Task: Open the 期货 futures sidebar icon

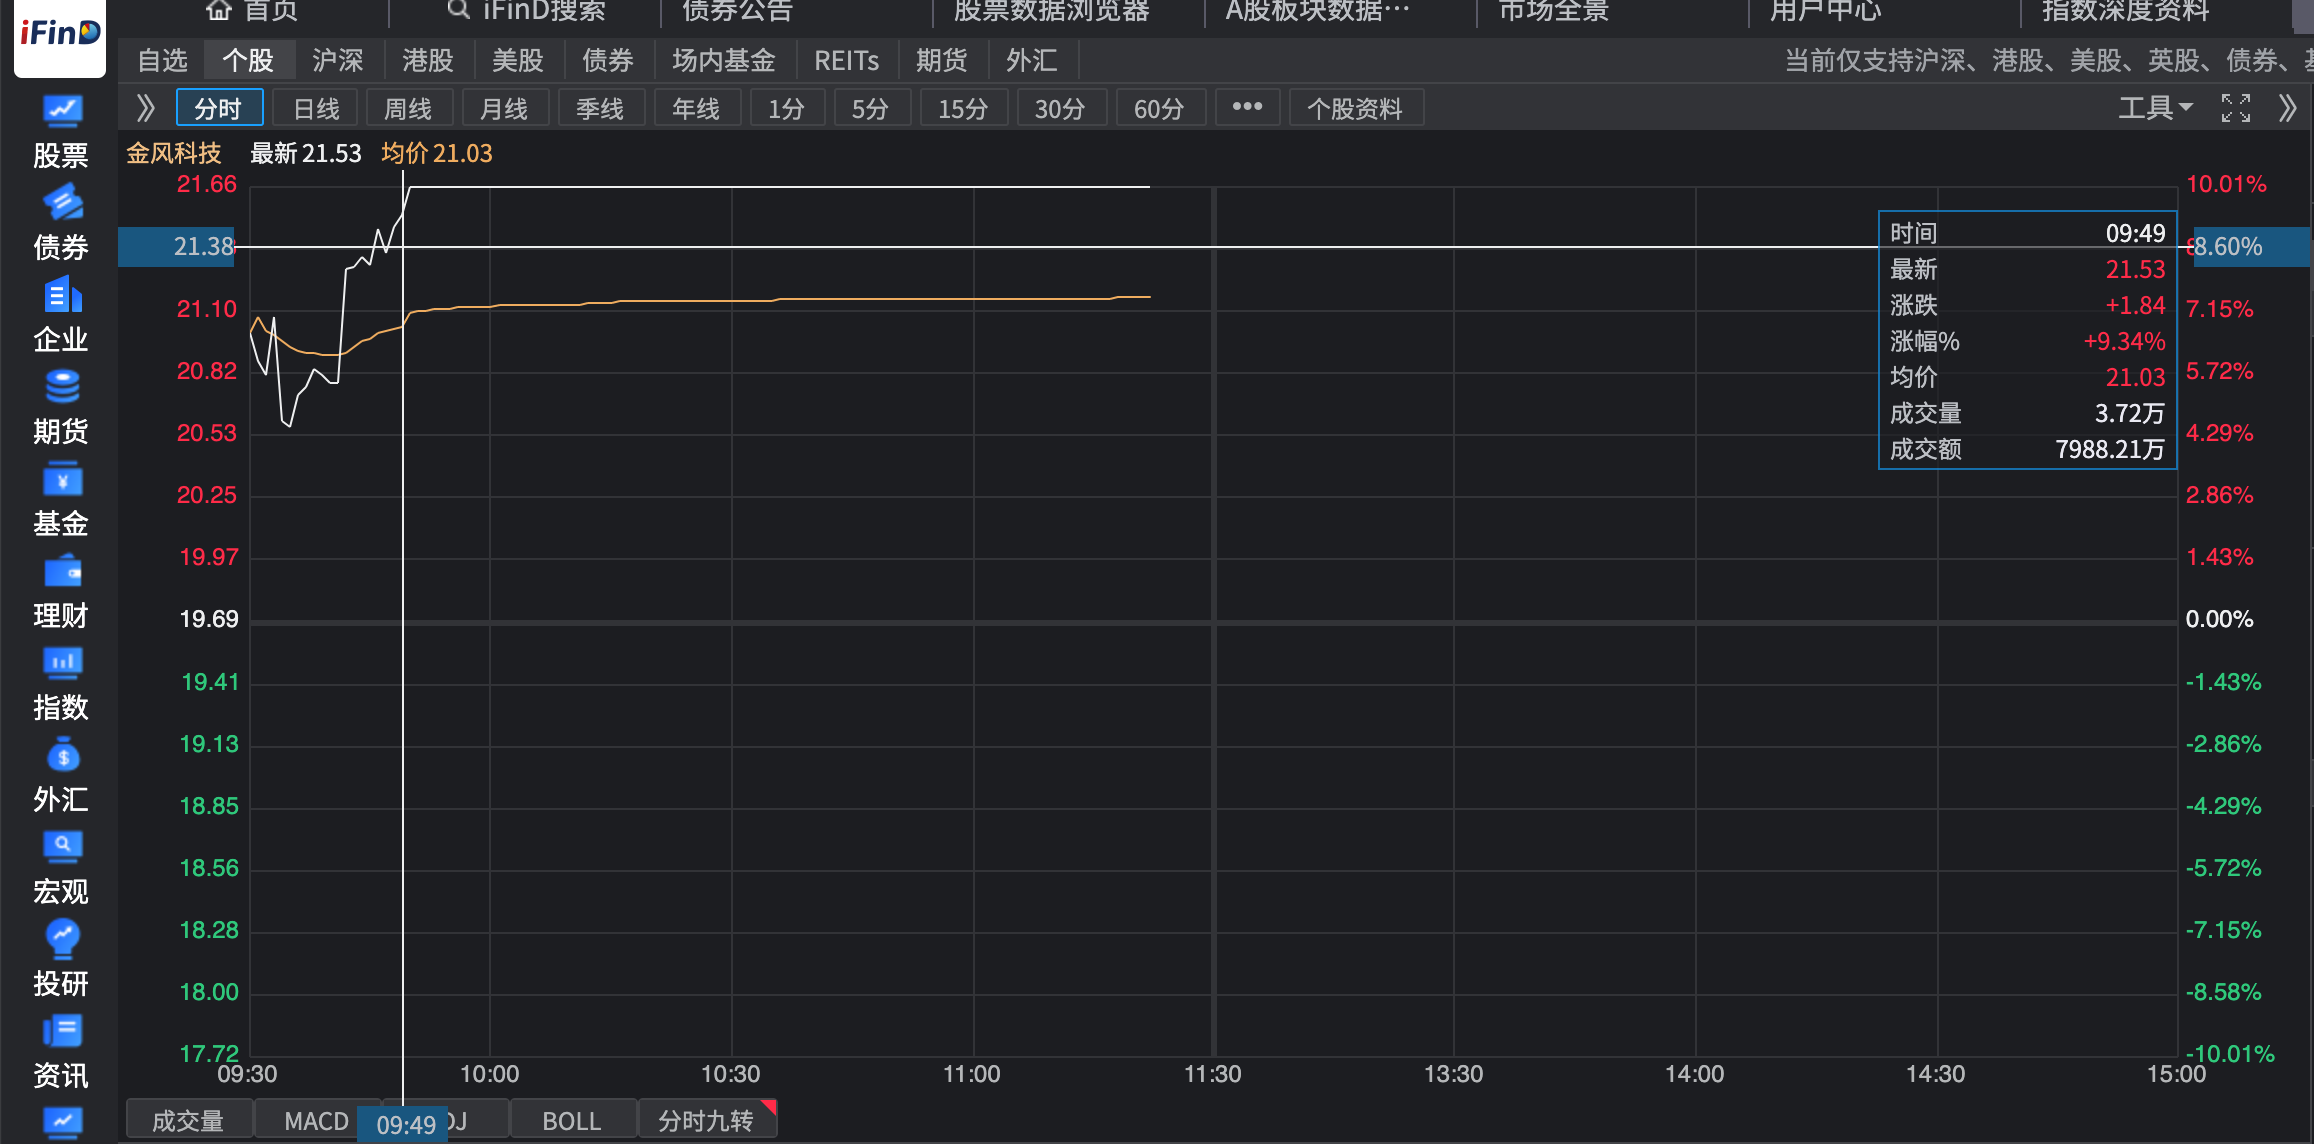Action: tap(61, 387)
